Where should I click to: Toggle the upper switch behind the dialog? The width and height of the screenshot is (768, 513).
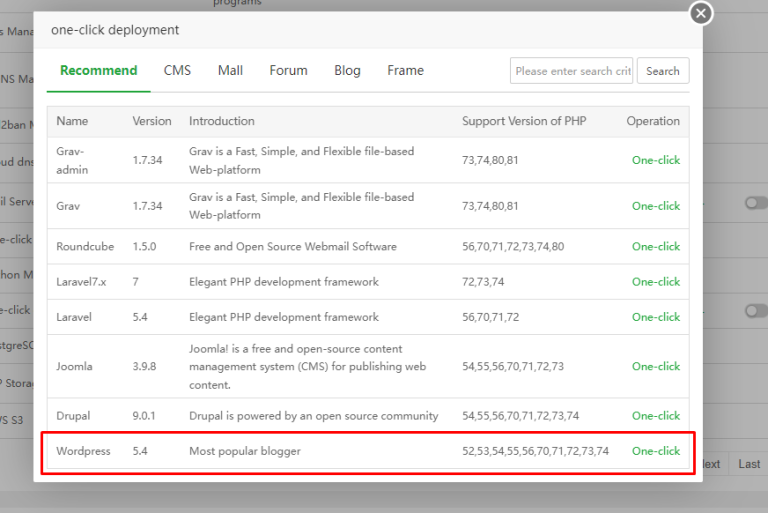(756, 203)
